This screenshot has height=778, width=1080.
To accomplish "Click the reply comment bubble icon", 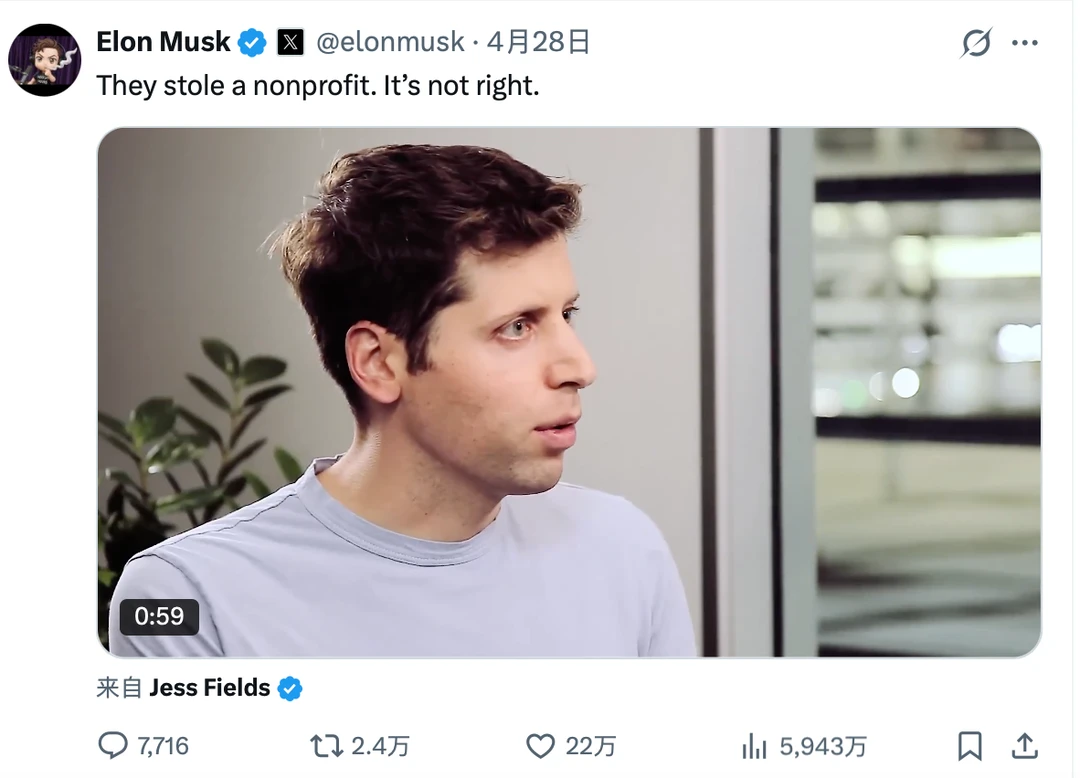I will coord(113,746).
